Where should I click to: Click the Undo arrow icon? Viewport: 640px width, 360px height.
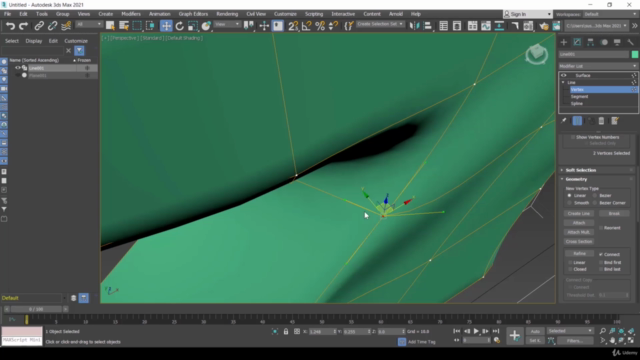pyautogui.click(x=10, y=26)
